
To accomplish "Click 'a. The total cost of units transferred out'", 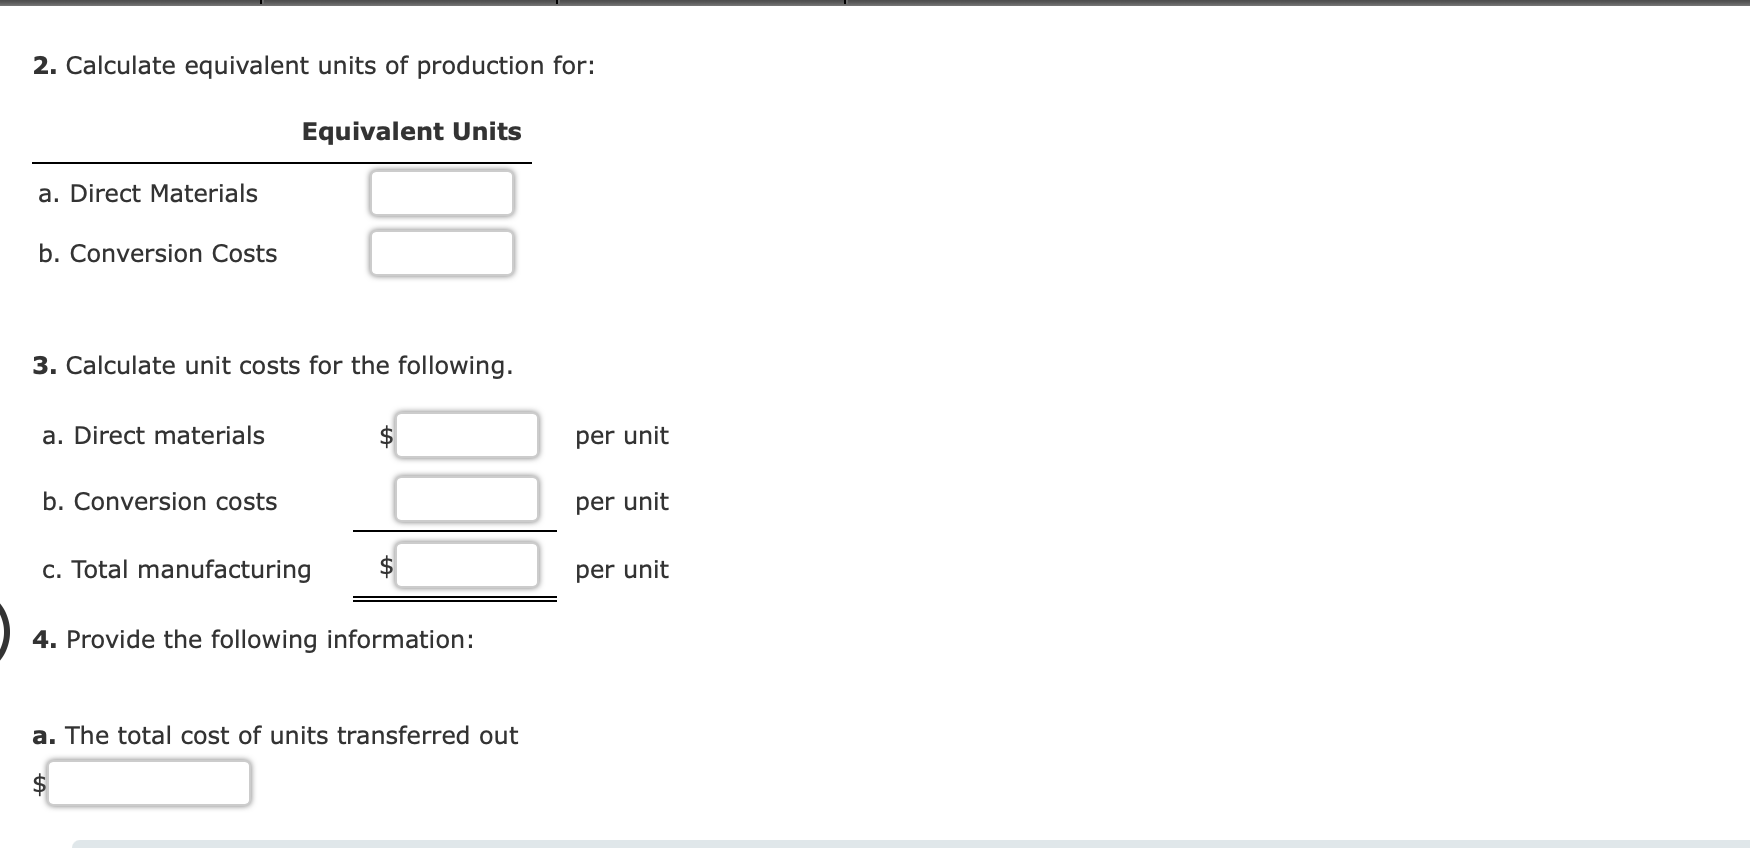I will (275, 736).
